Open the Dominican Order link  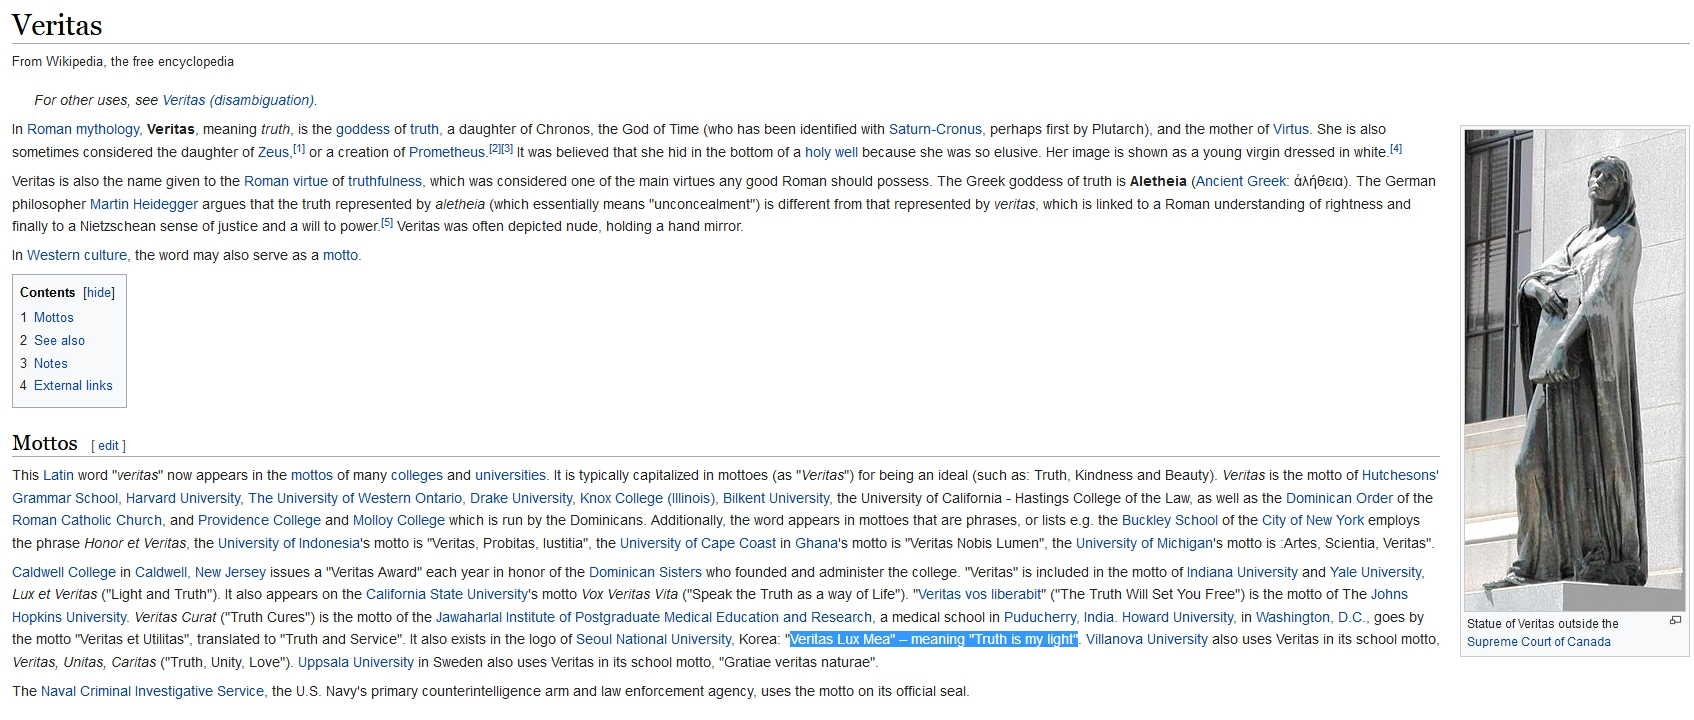tap(1339, 499)
